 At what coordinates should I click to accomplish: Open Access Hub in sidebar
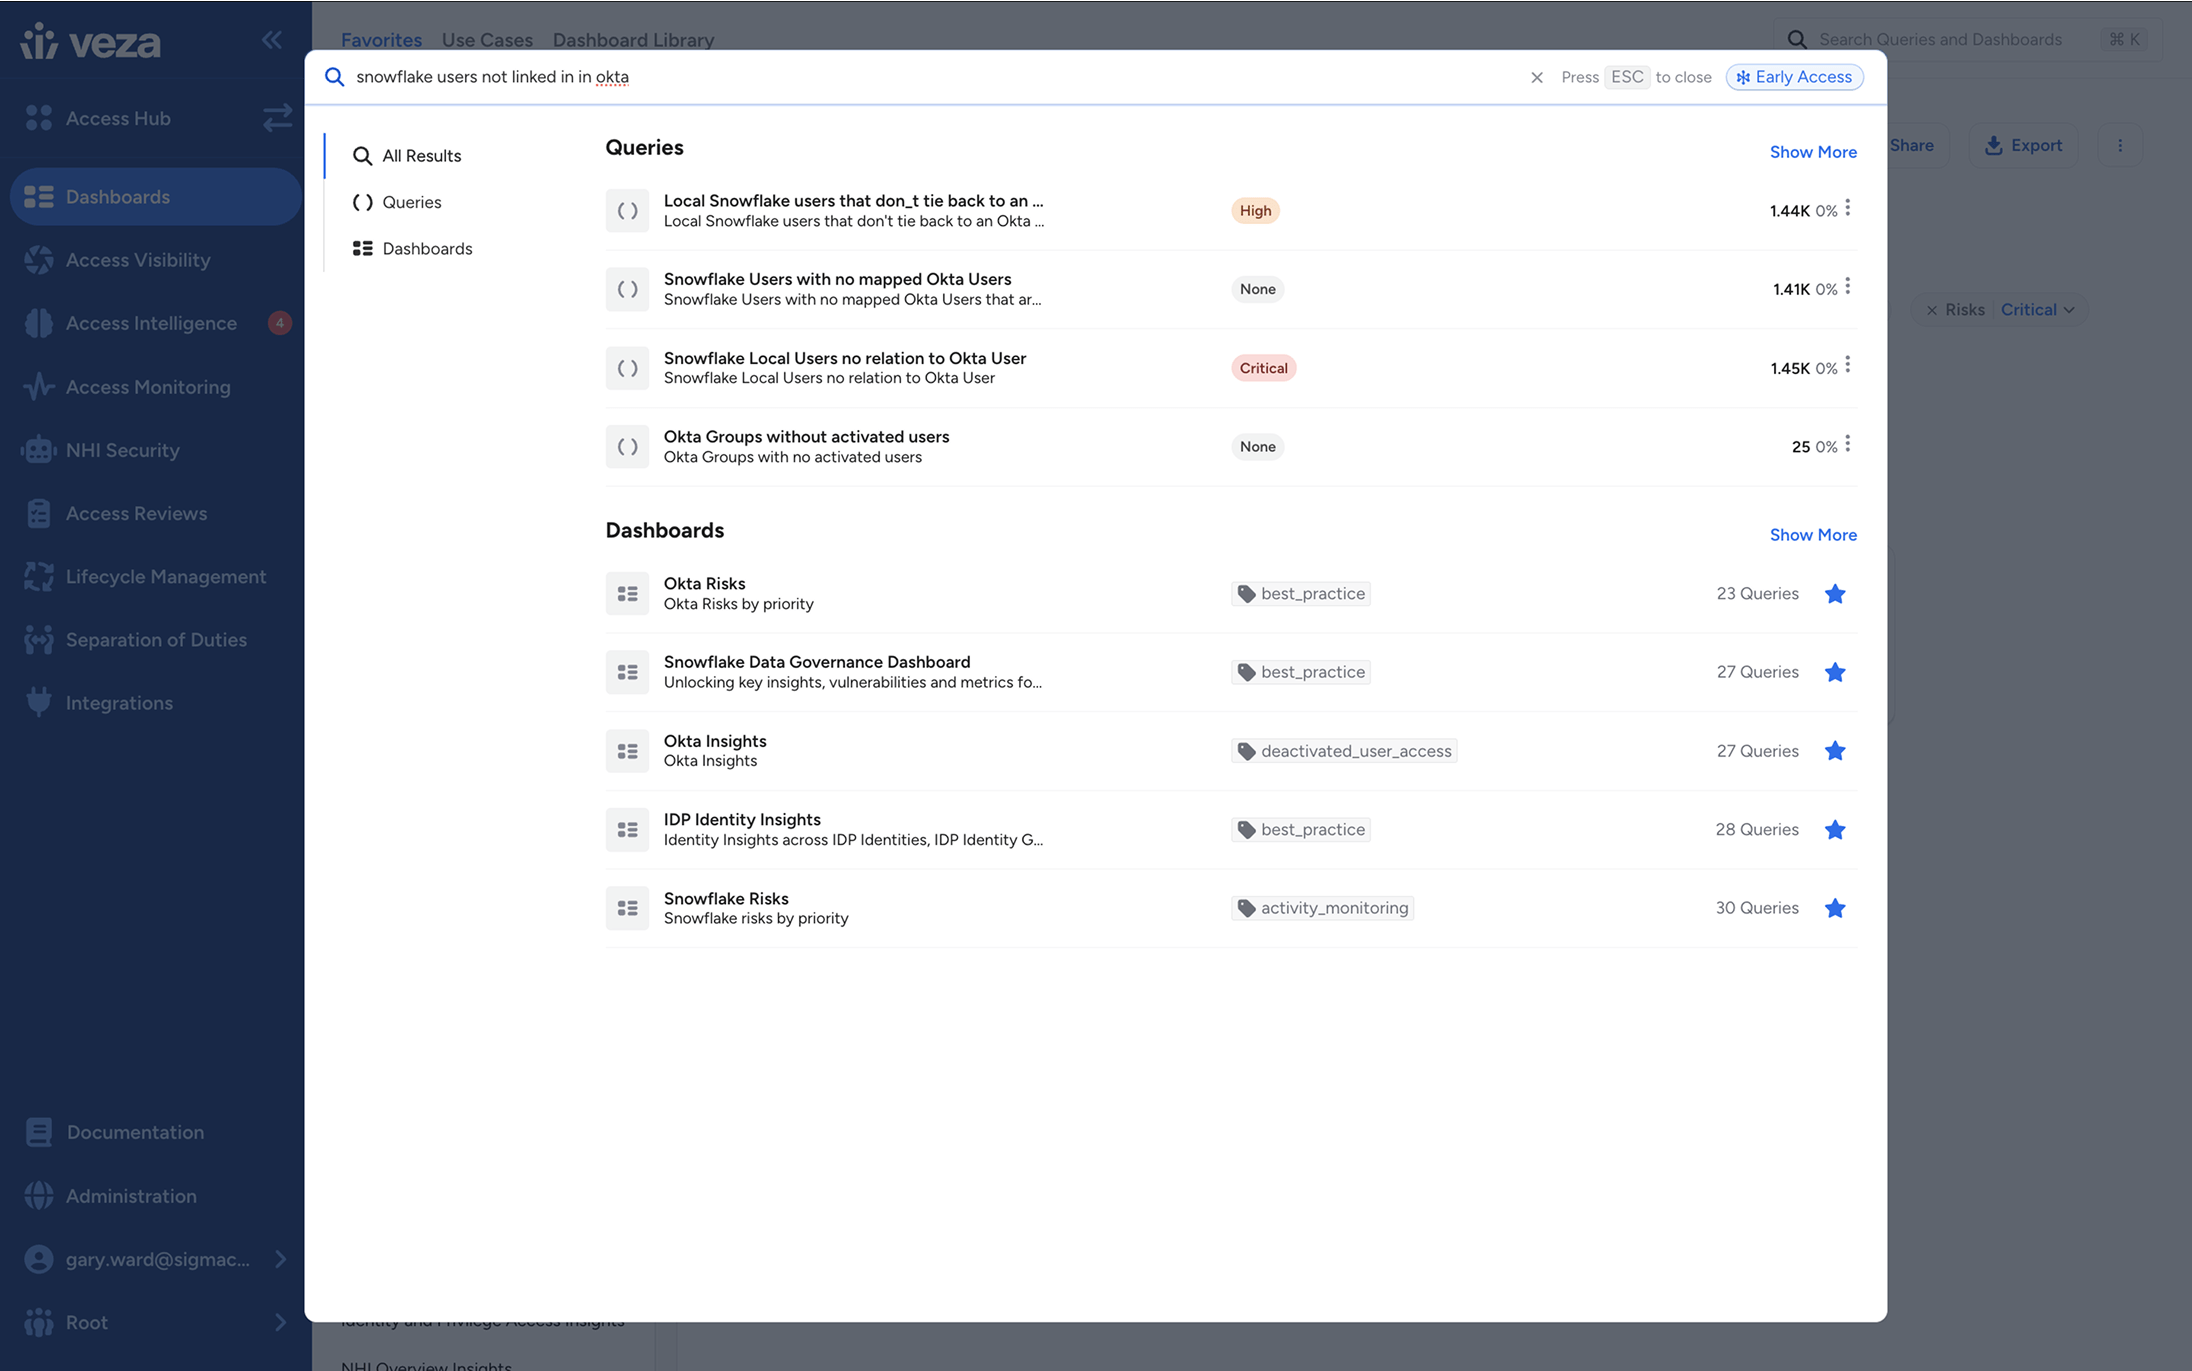click(x=118, y=118)
